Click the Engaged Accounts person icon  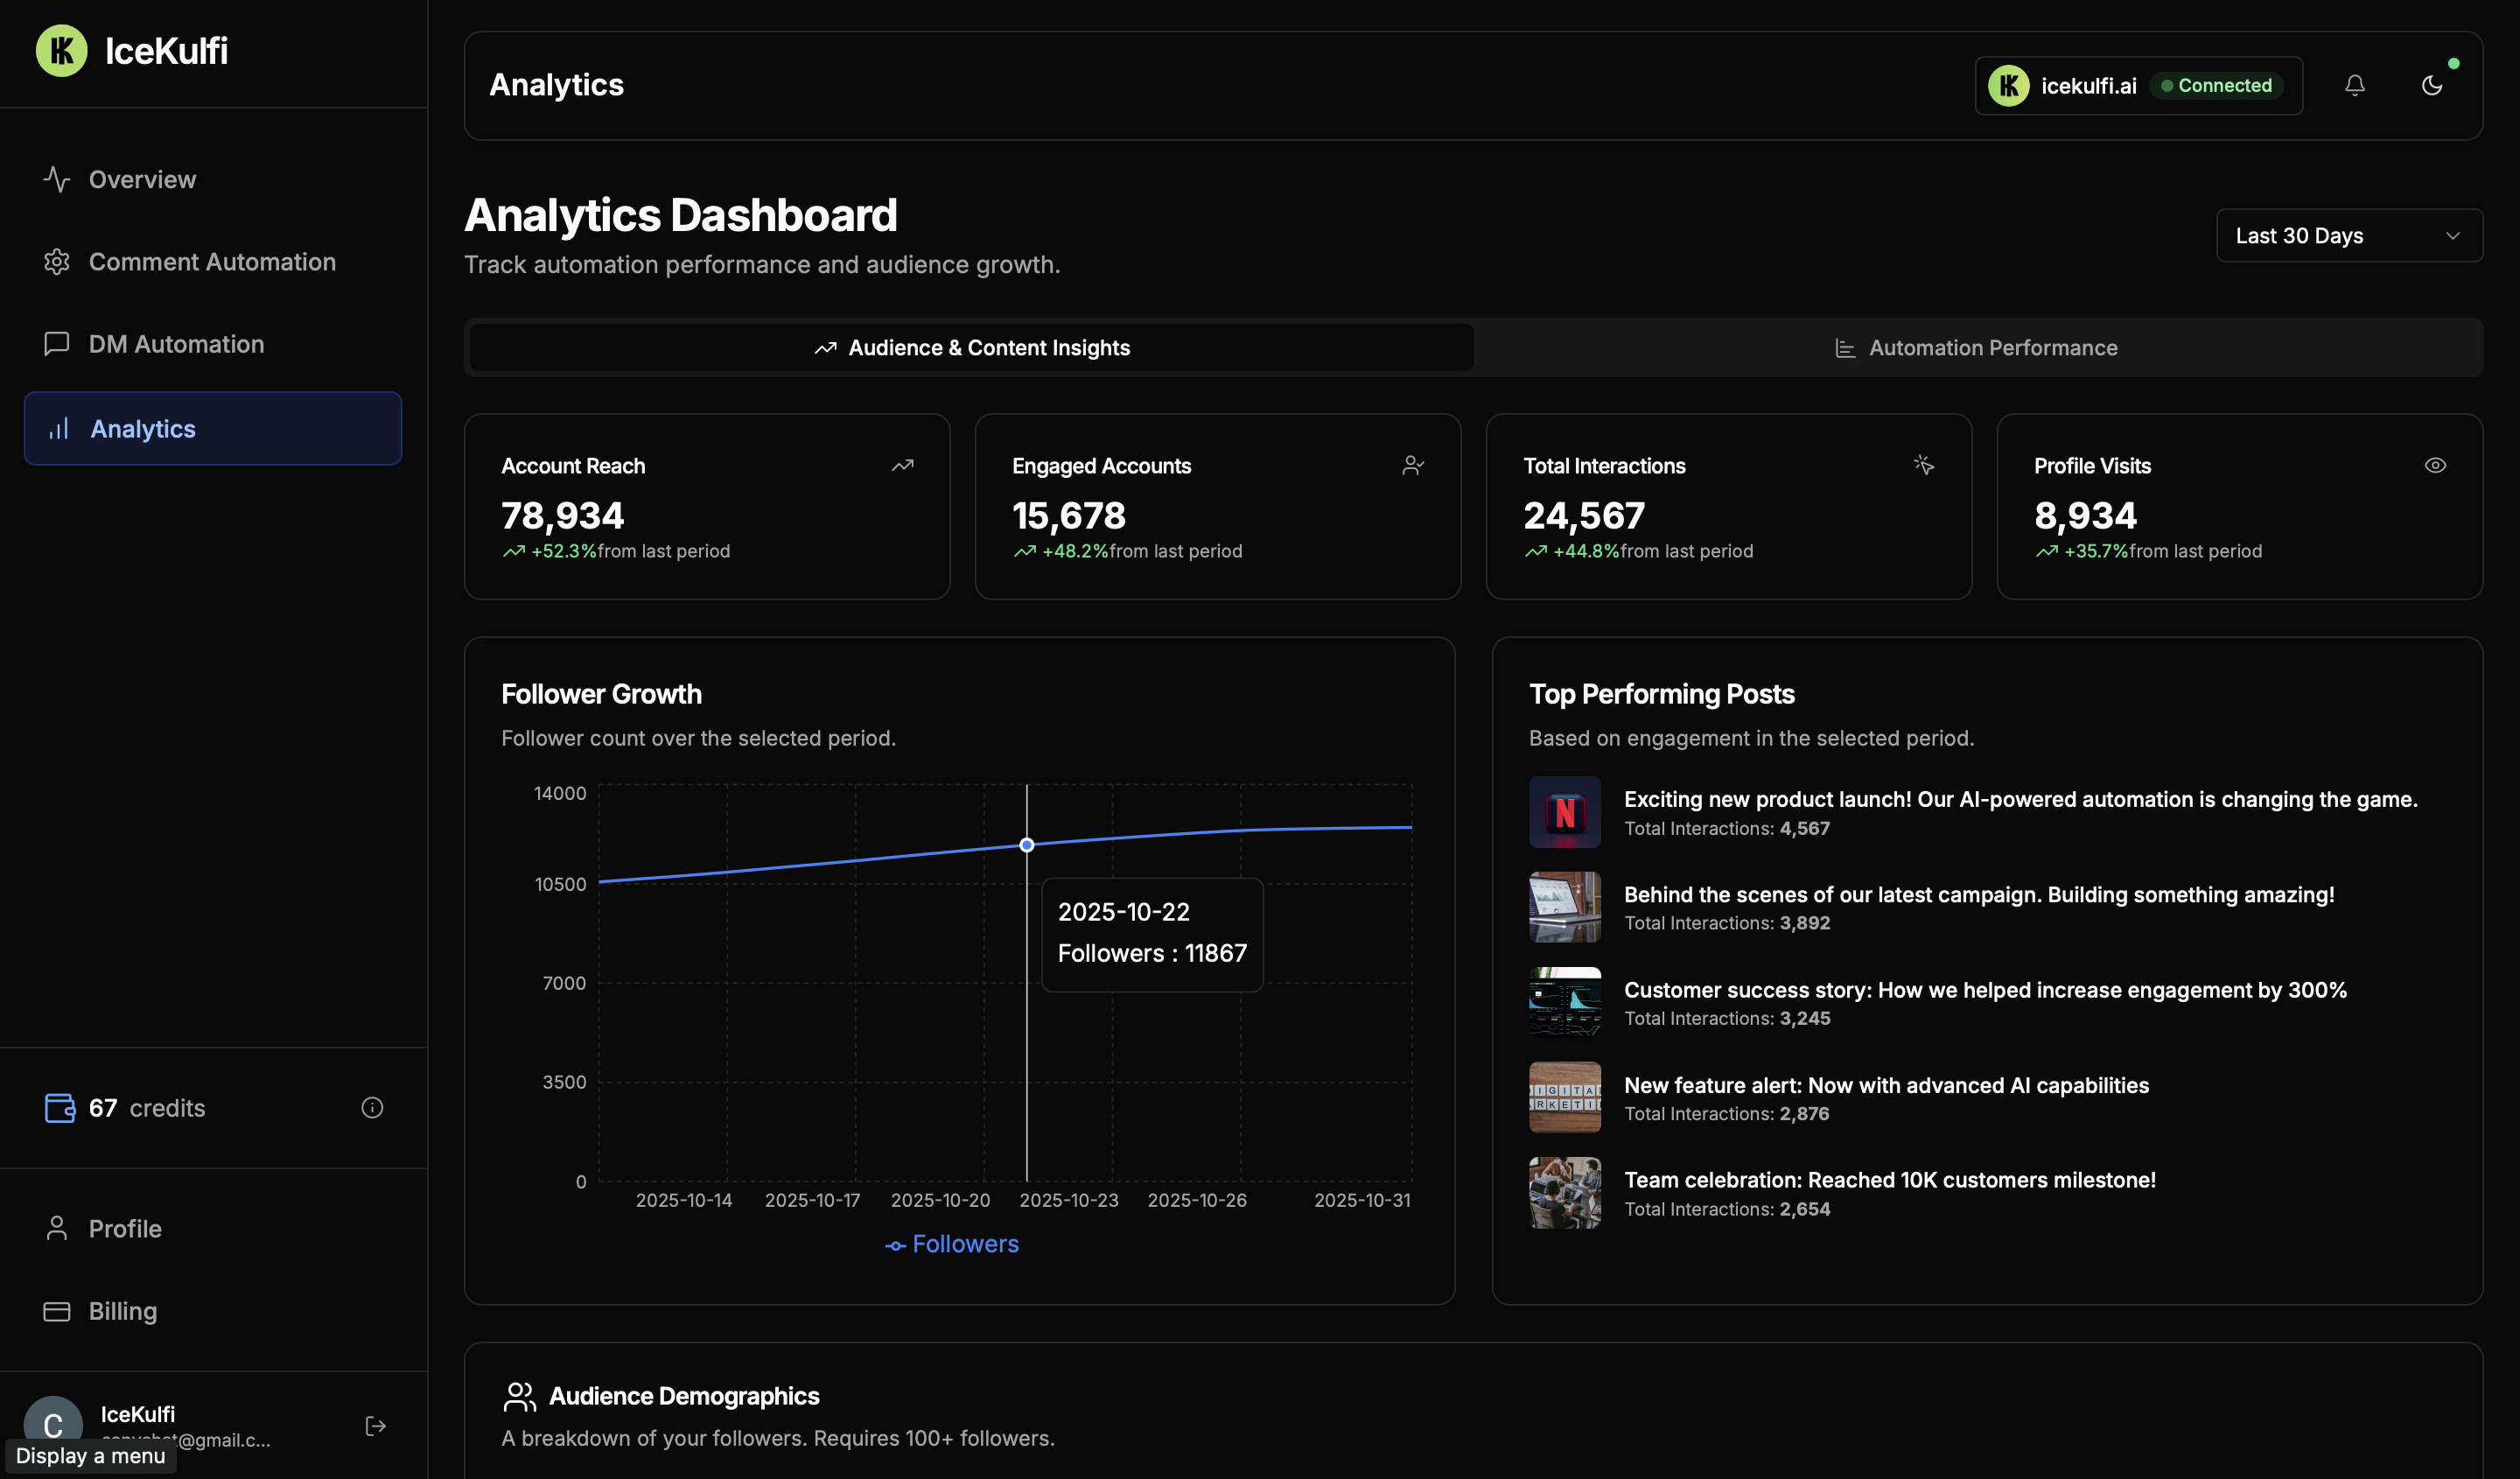click(x=1412, y=465)
